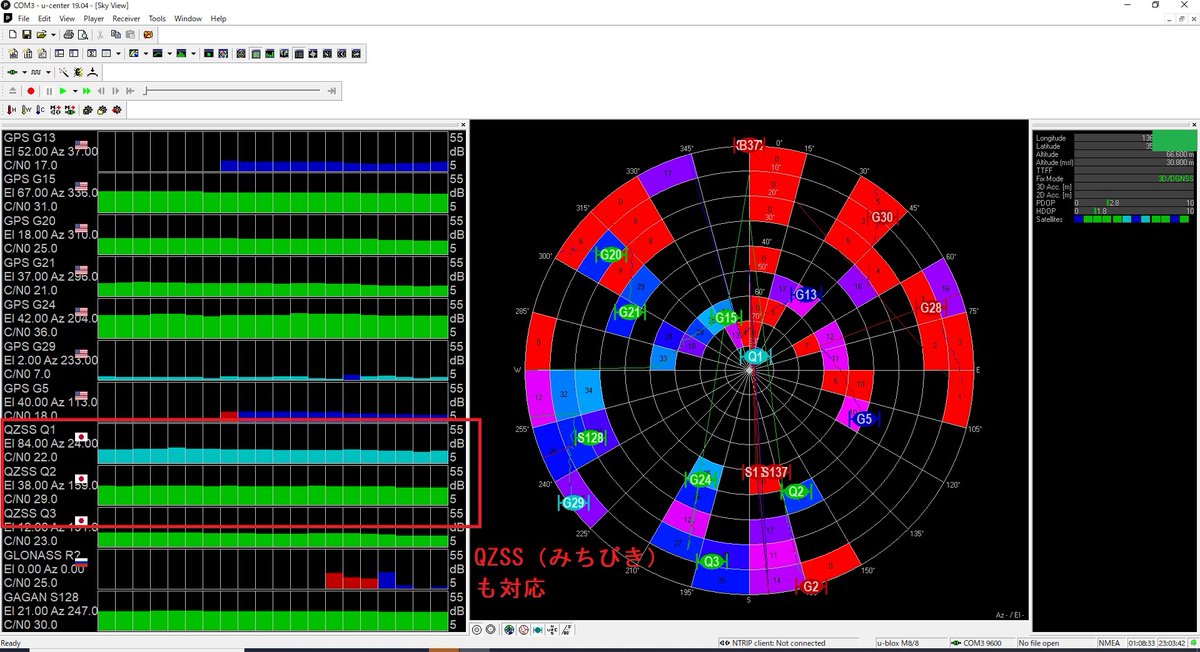Image resolution: width=1200 pixels, height=652 pixels.
Task: Click the first gear icon in reset toolbar
Action: click(88, 109)
